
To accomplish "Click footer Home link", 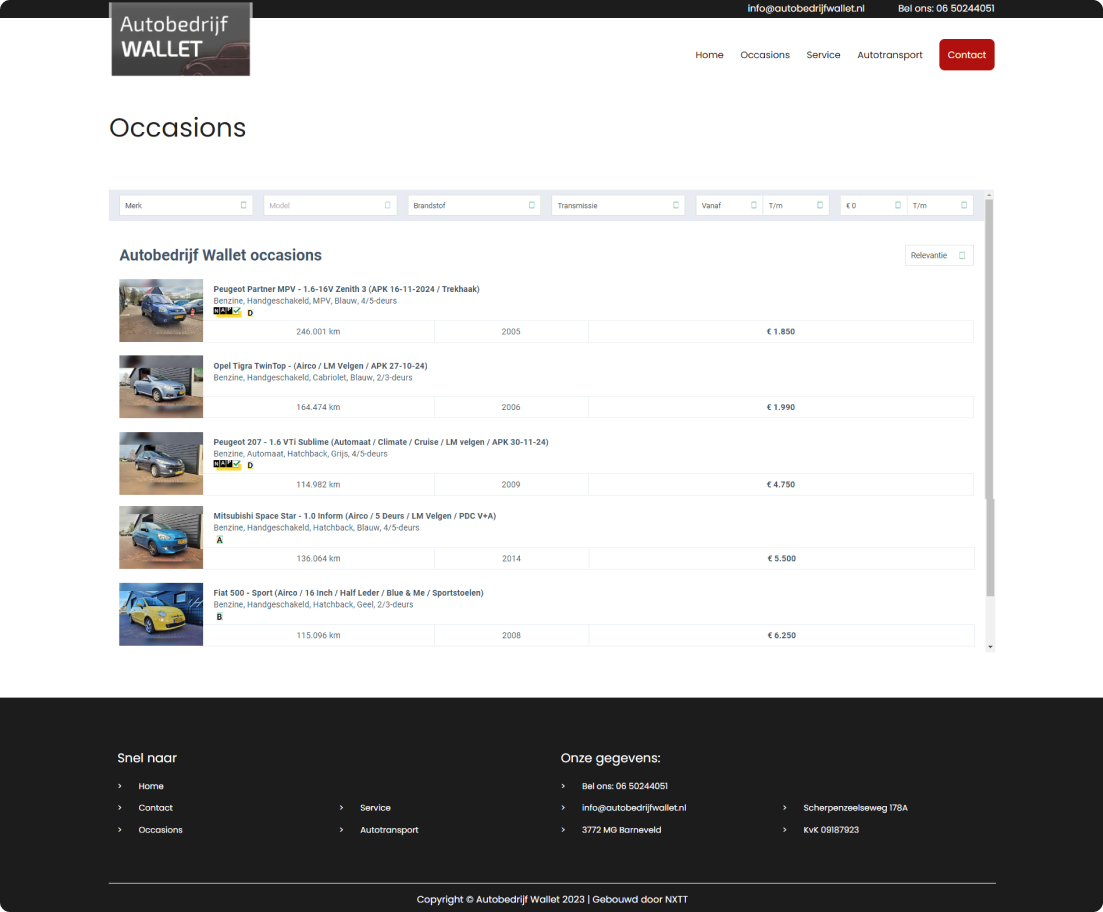I will (151, 786).
